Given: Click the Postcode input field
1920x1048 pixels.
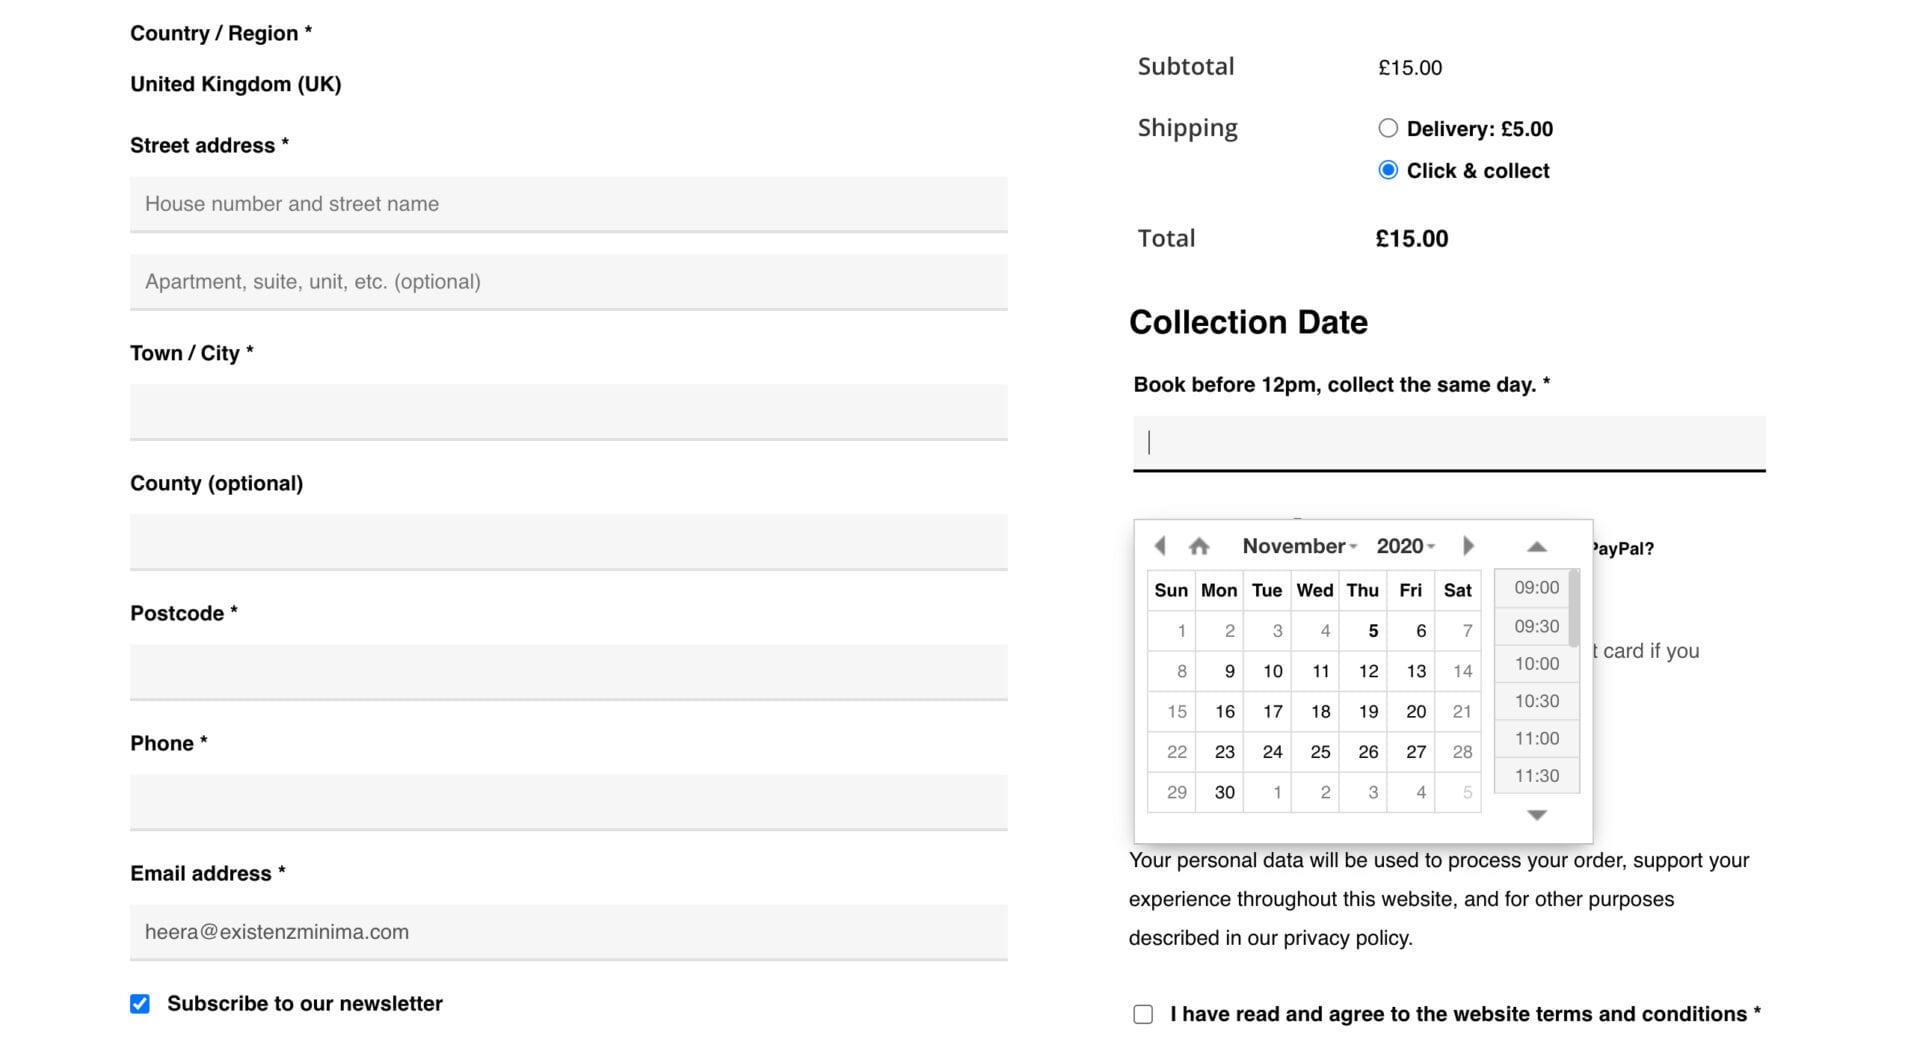Looking at the screenshot, I should pos(569,672).
